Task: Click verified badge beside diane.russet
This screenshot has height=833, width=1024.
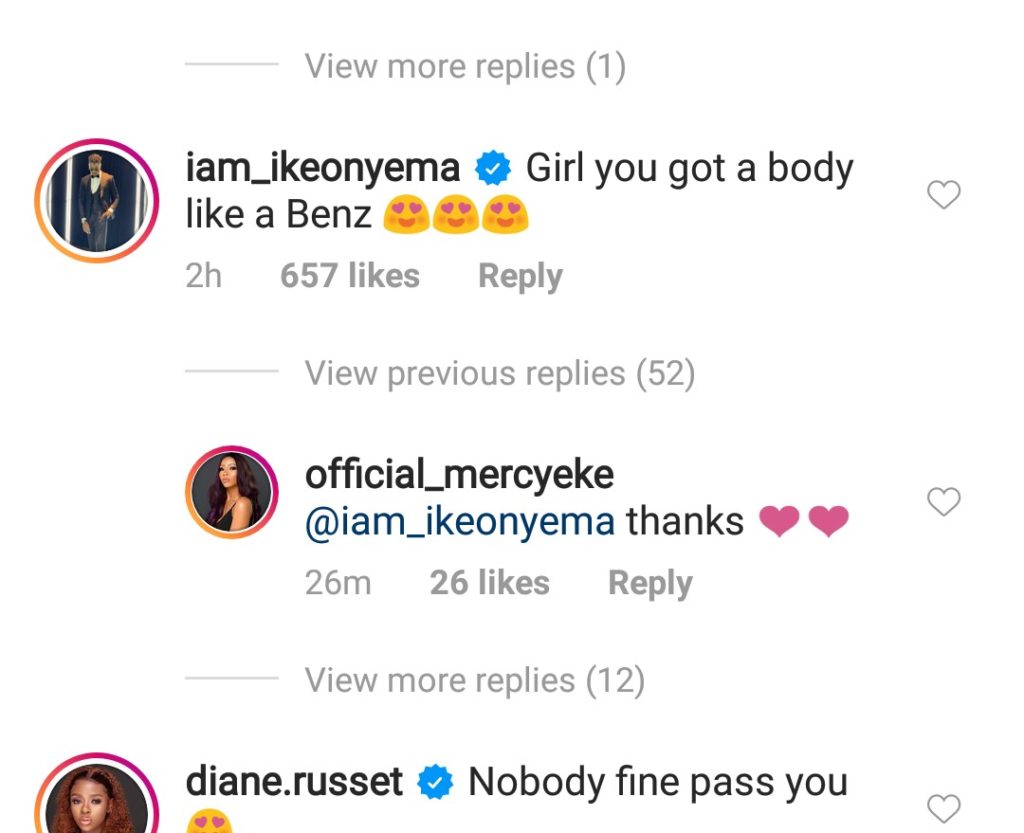Action: click(435, 783)
